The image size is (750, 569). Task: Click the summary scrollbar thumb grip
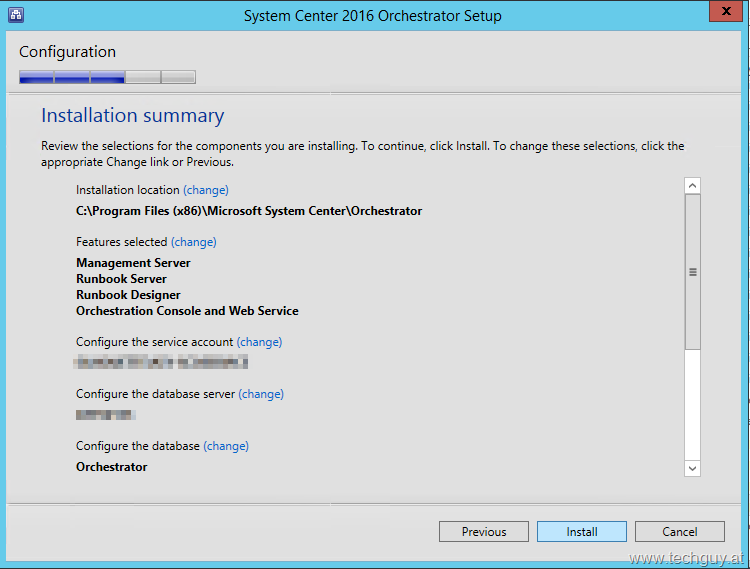(x=692, y=272)
